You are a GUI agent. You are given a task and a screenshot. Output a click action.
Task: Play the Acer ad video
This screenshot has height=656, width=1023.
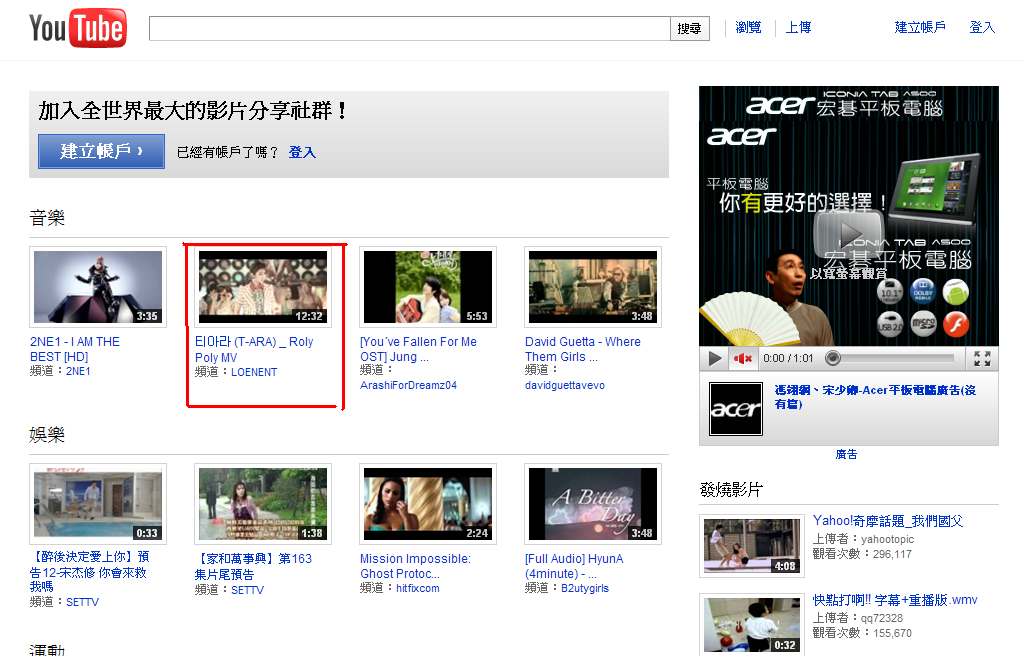(715, 358)
